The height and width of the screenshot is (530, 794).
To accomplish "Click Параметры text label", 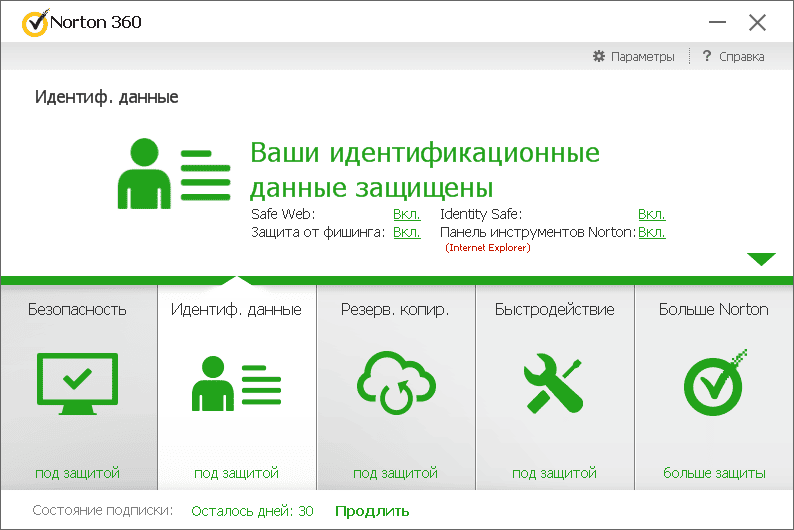I will (643, 57).
